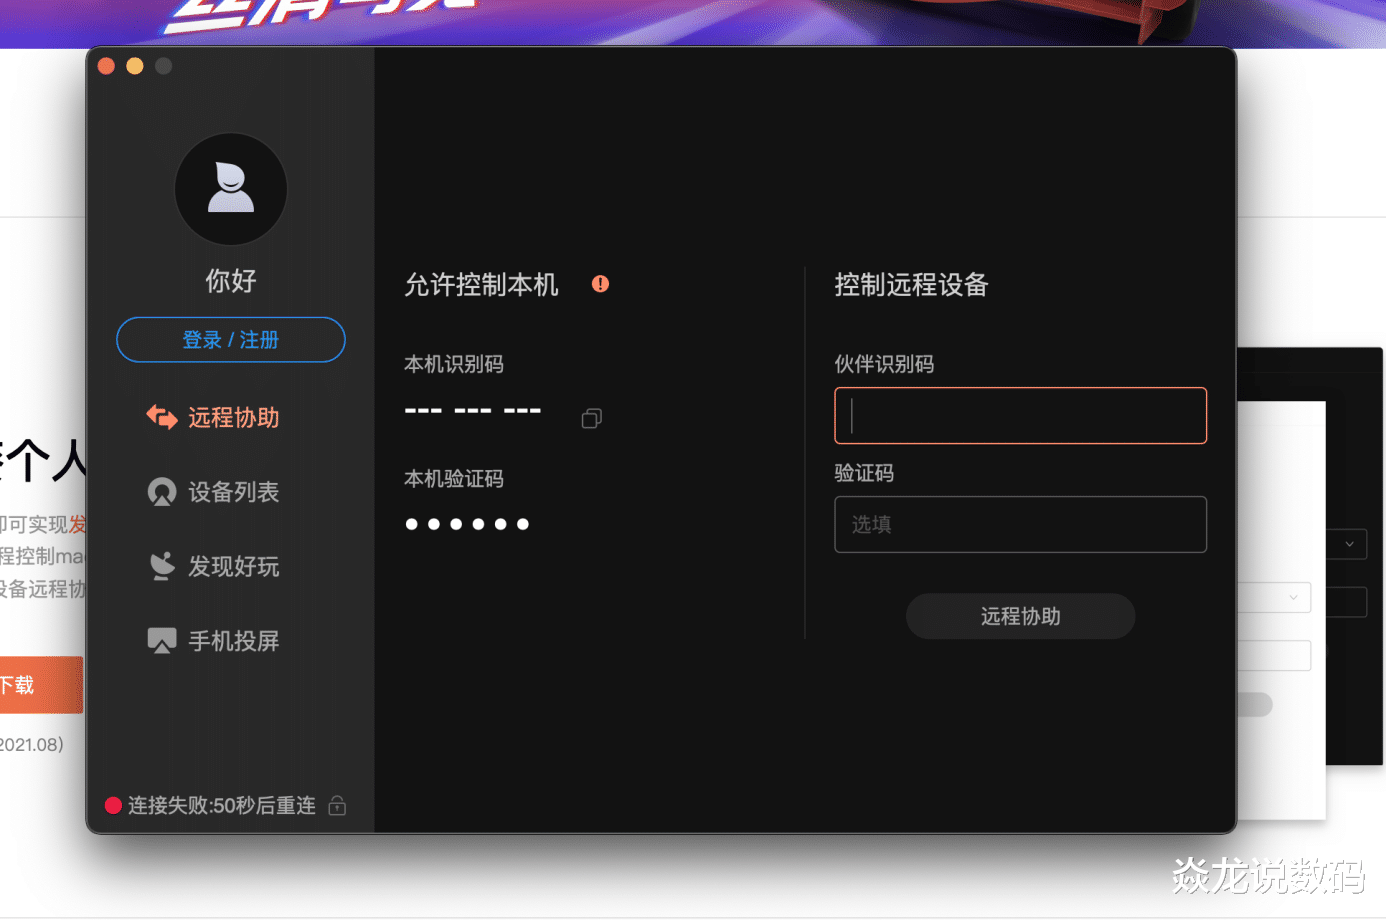Select 手机投屏 from the sidebar menu
The image size is (1386, 920).
point(234,641)
